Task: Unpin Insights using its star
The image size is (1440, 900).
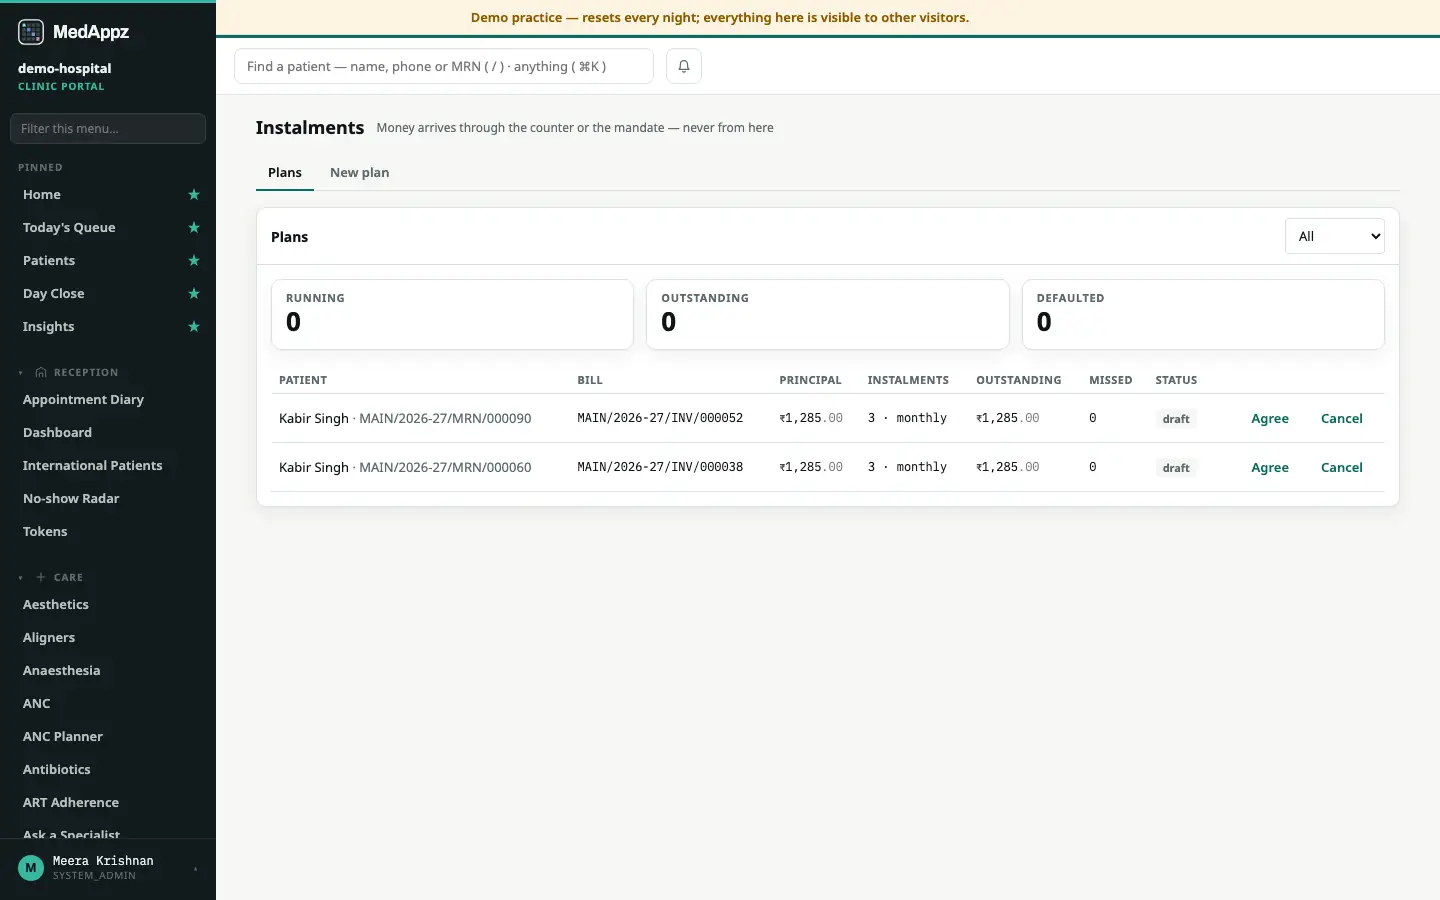Action: point(194,327)
